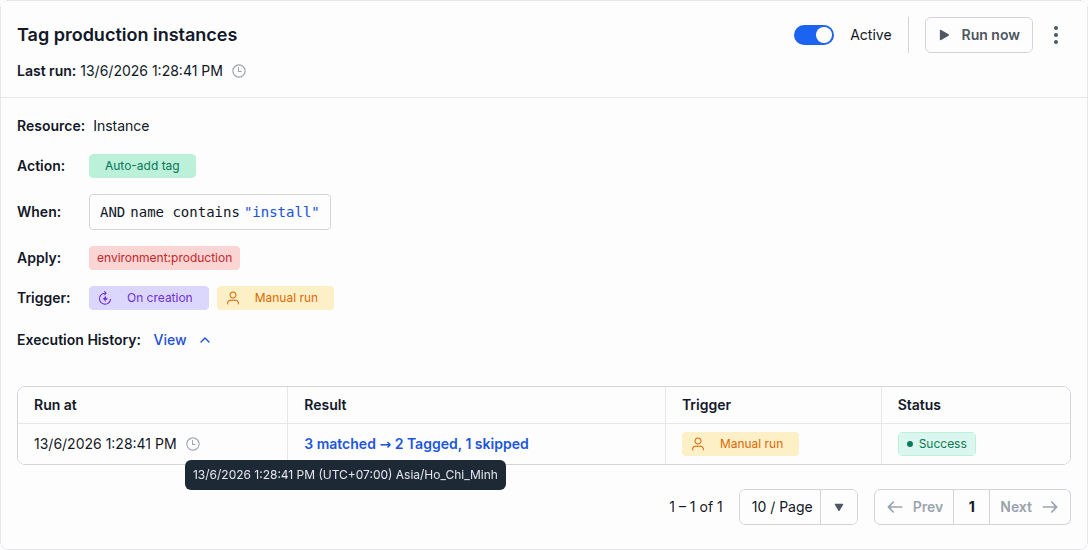
Task: Click the person icon in Trigger Manual run badge
Action: click(233, 298)
